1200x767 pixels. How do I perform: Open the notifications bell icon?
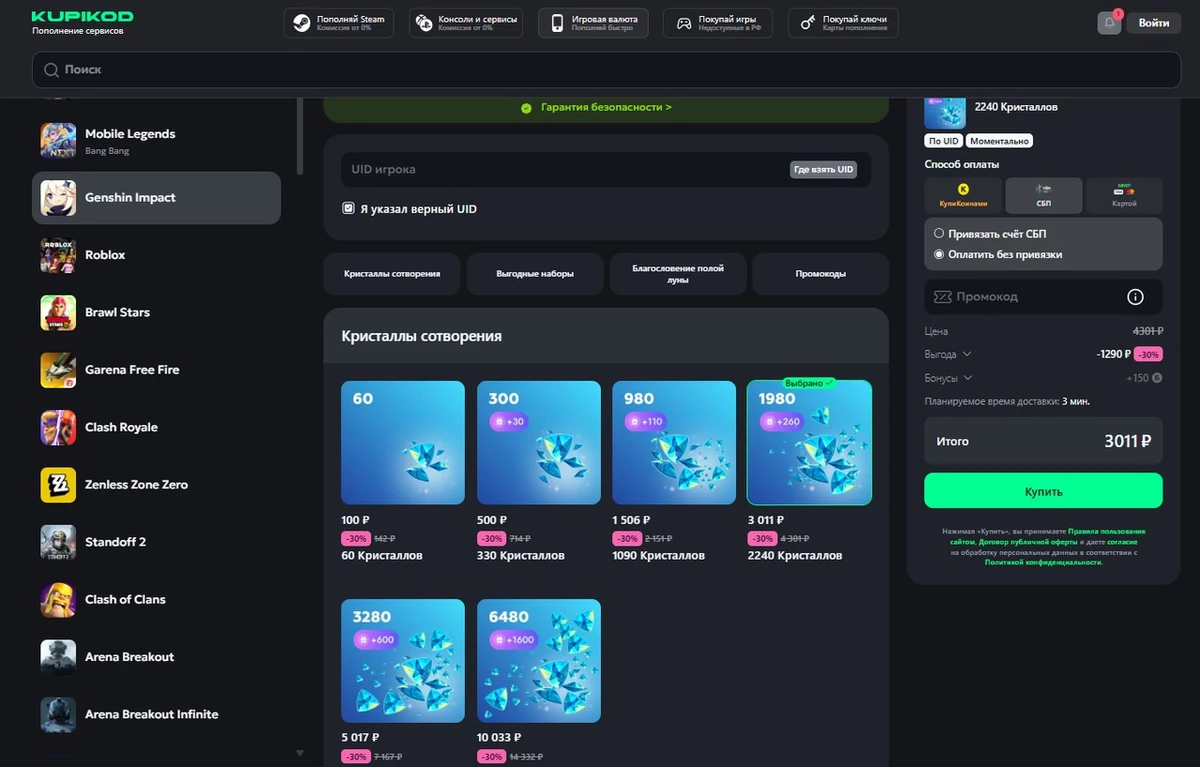point(1109,23)
